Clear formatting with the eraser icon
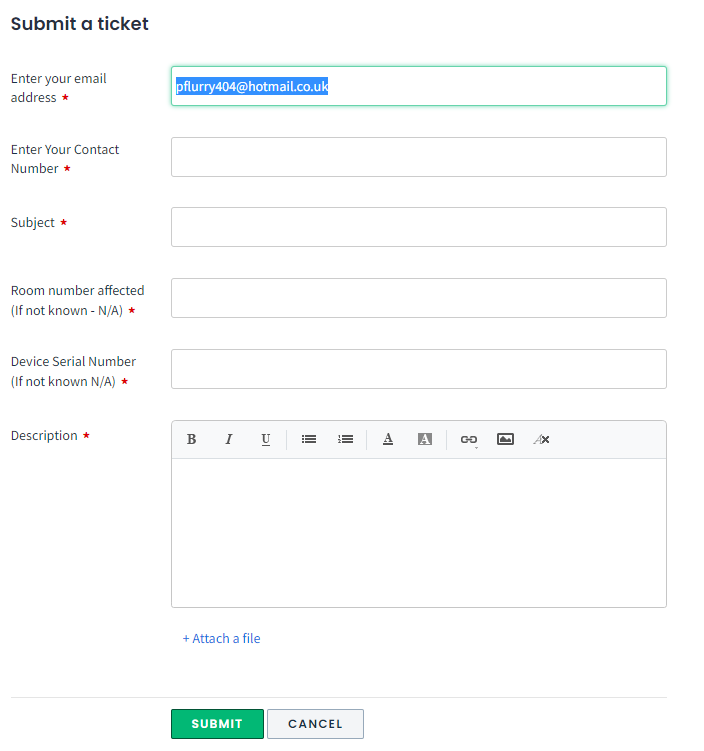The image size is (704, 751). tap(542, 439)
